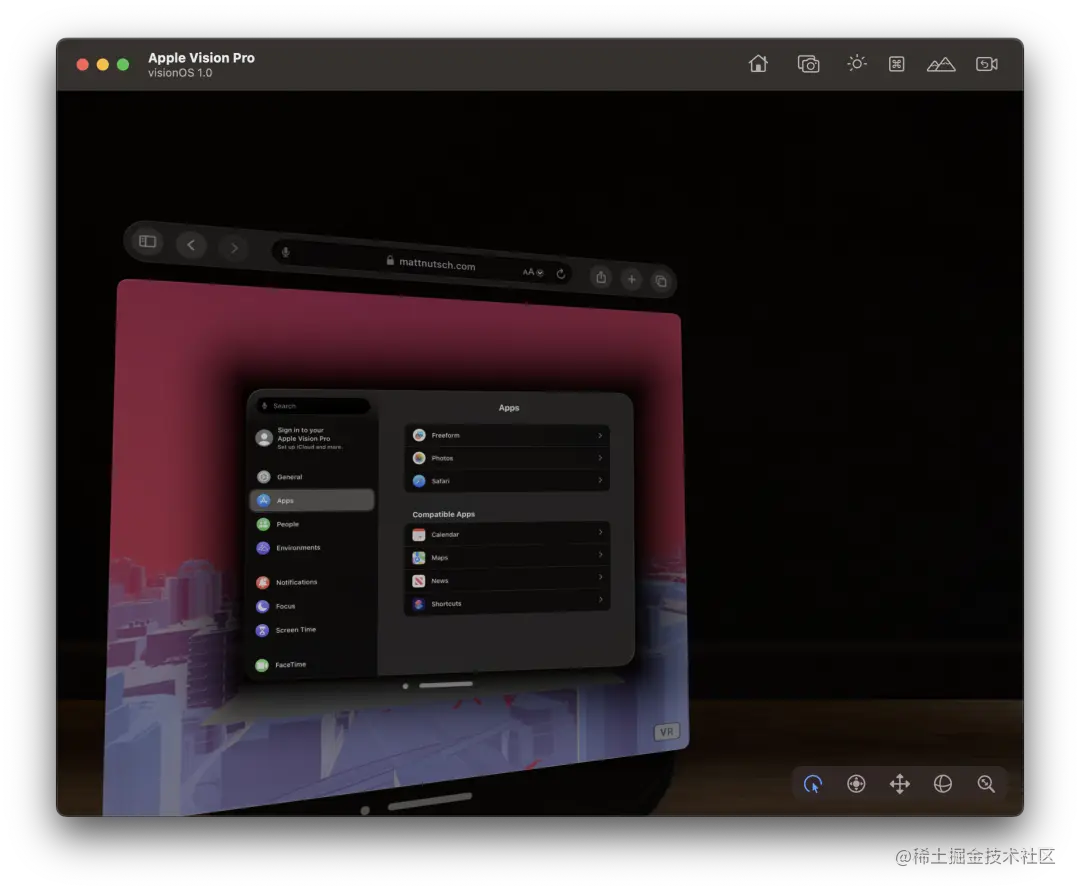Open the Freeform app row
Viewport: 1080px width, 891px height.
point(507,435)
